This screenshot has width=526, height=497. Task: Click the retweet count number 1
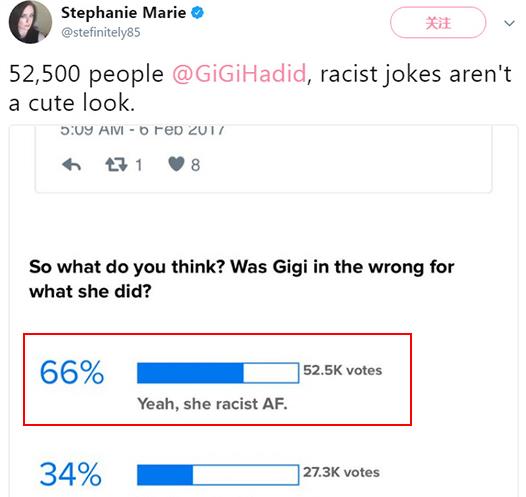139,165
